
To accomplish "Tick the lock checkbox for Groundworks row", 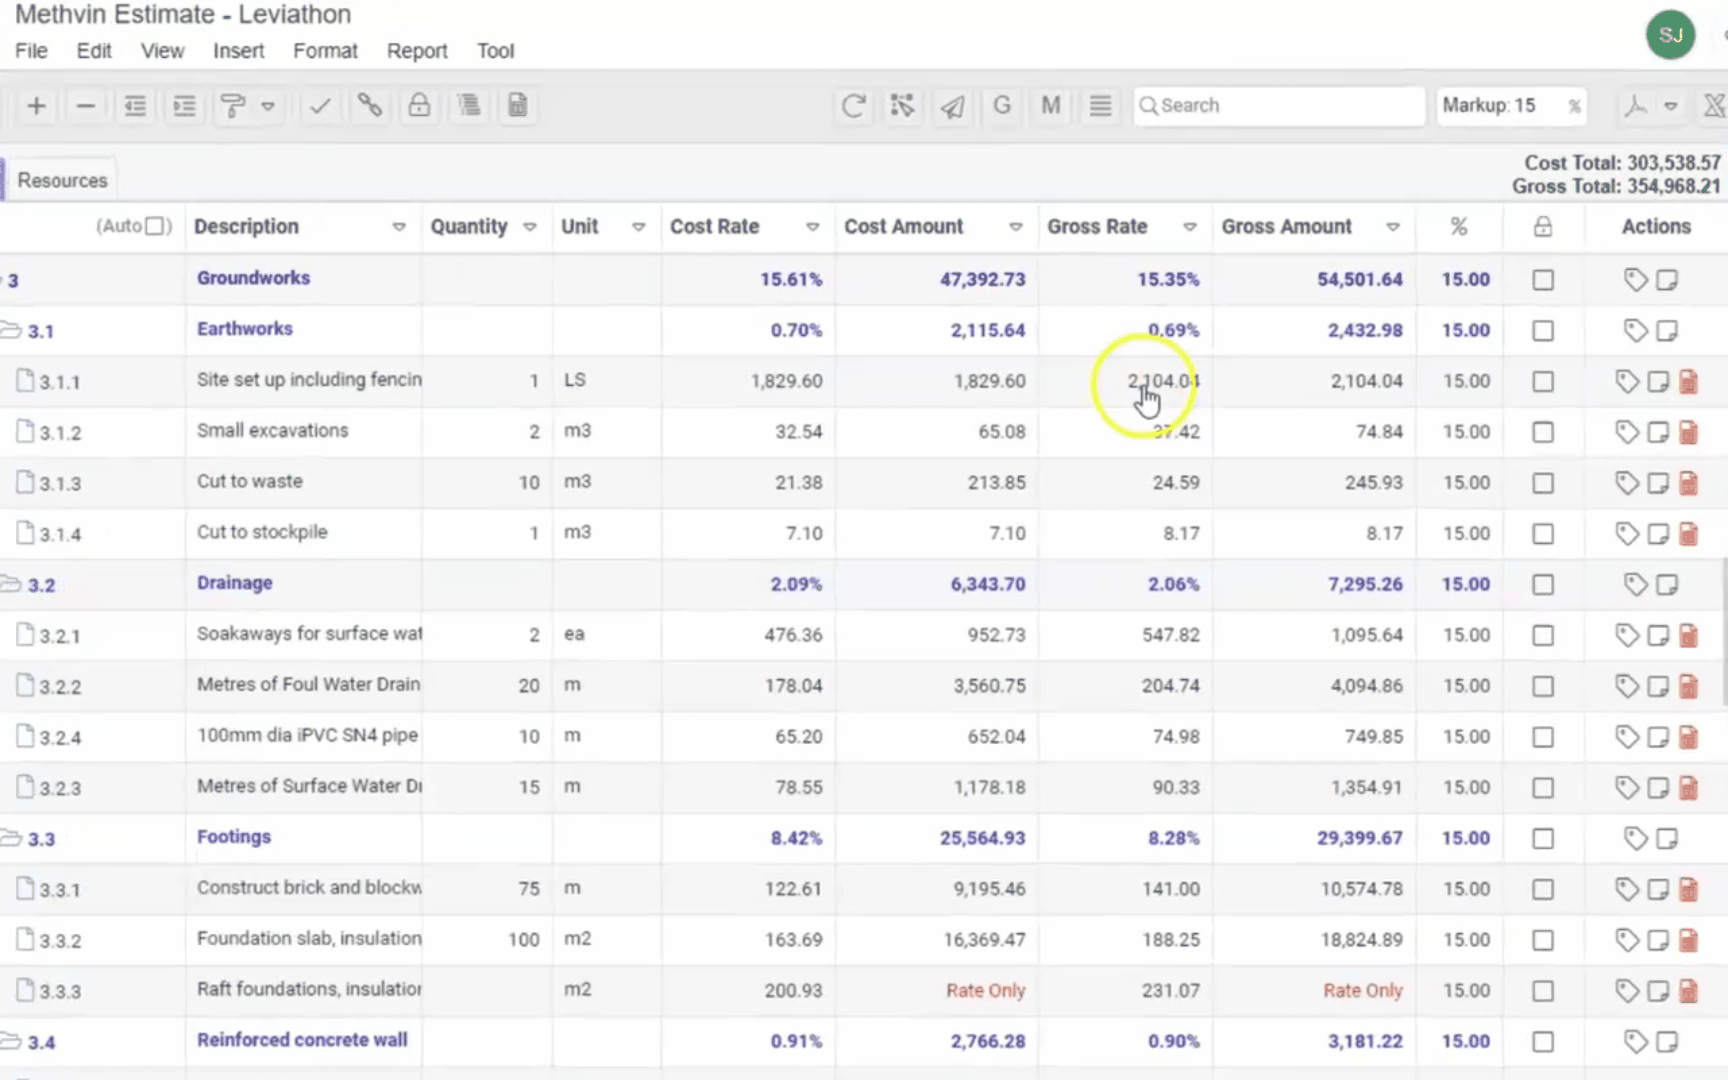I will pyautogui.click(x=1543, y=280).
